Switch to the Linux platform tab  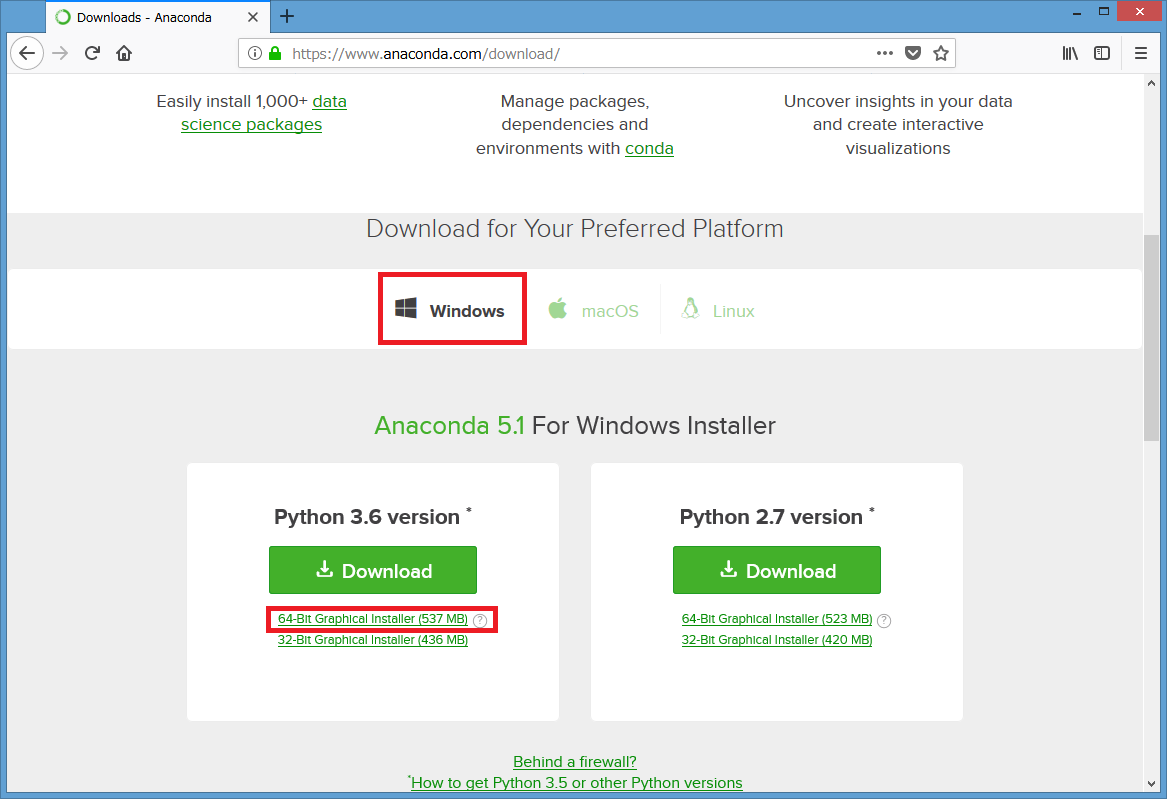point(718,310)
